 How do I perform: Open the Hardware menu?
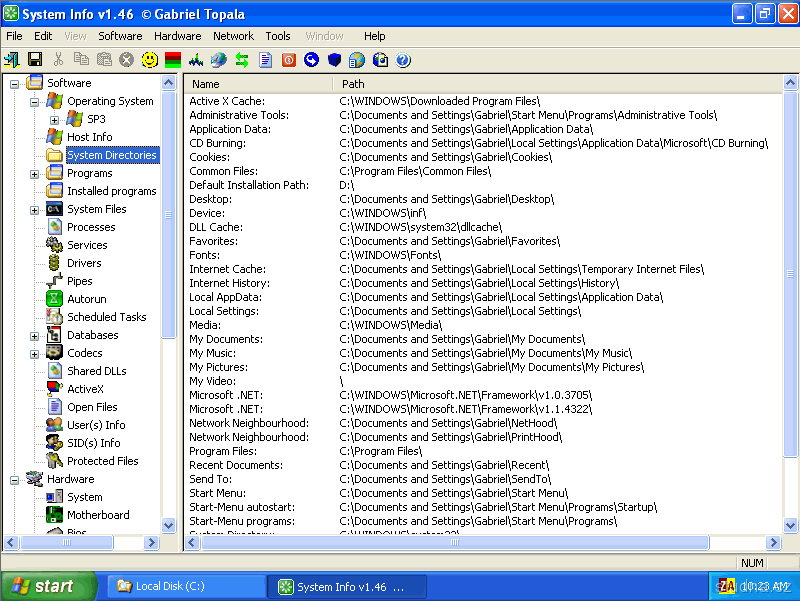(177, 36)
